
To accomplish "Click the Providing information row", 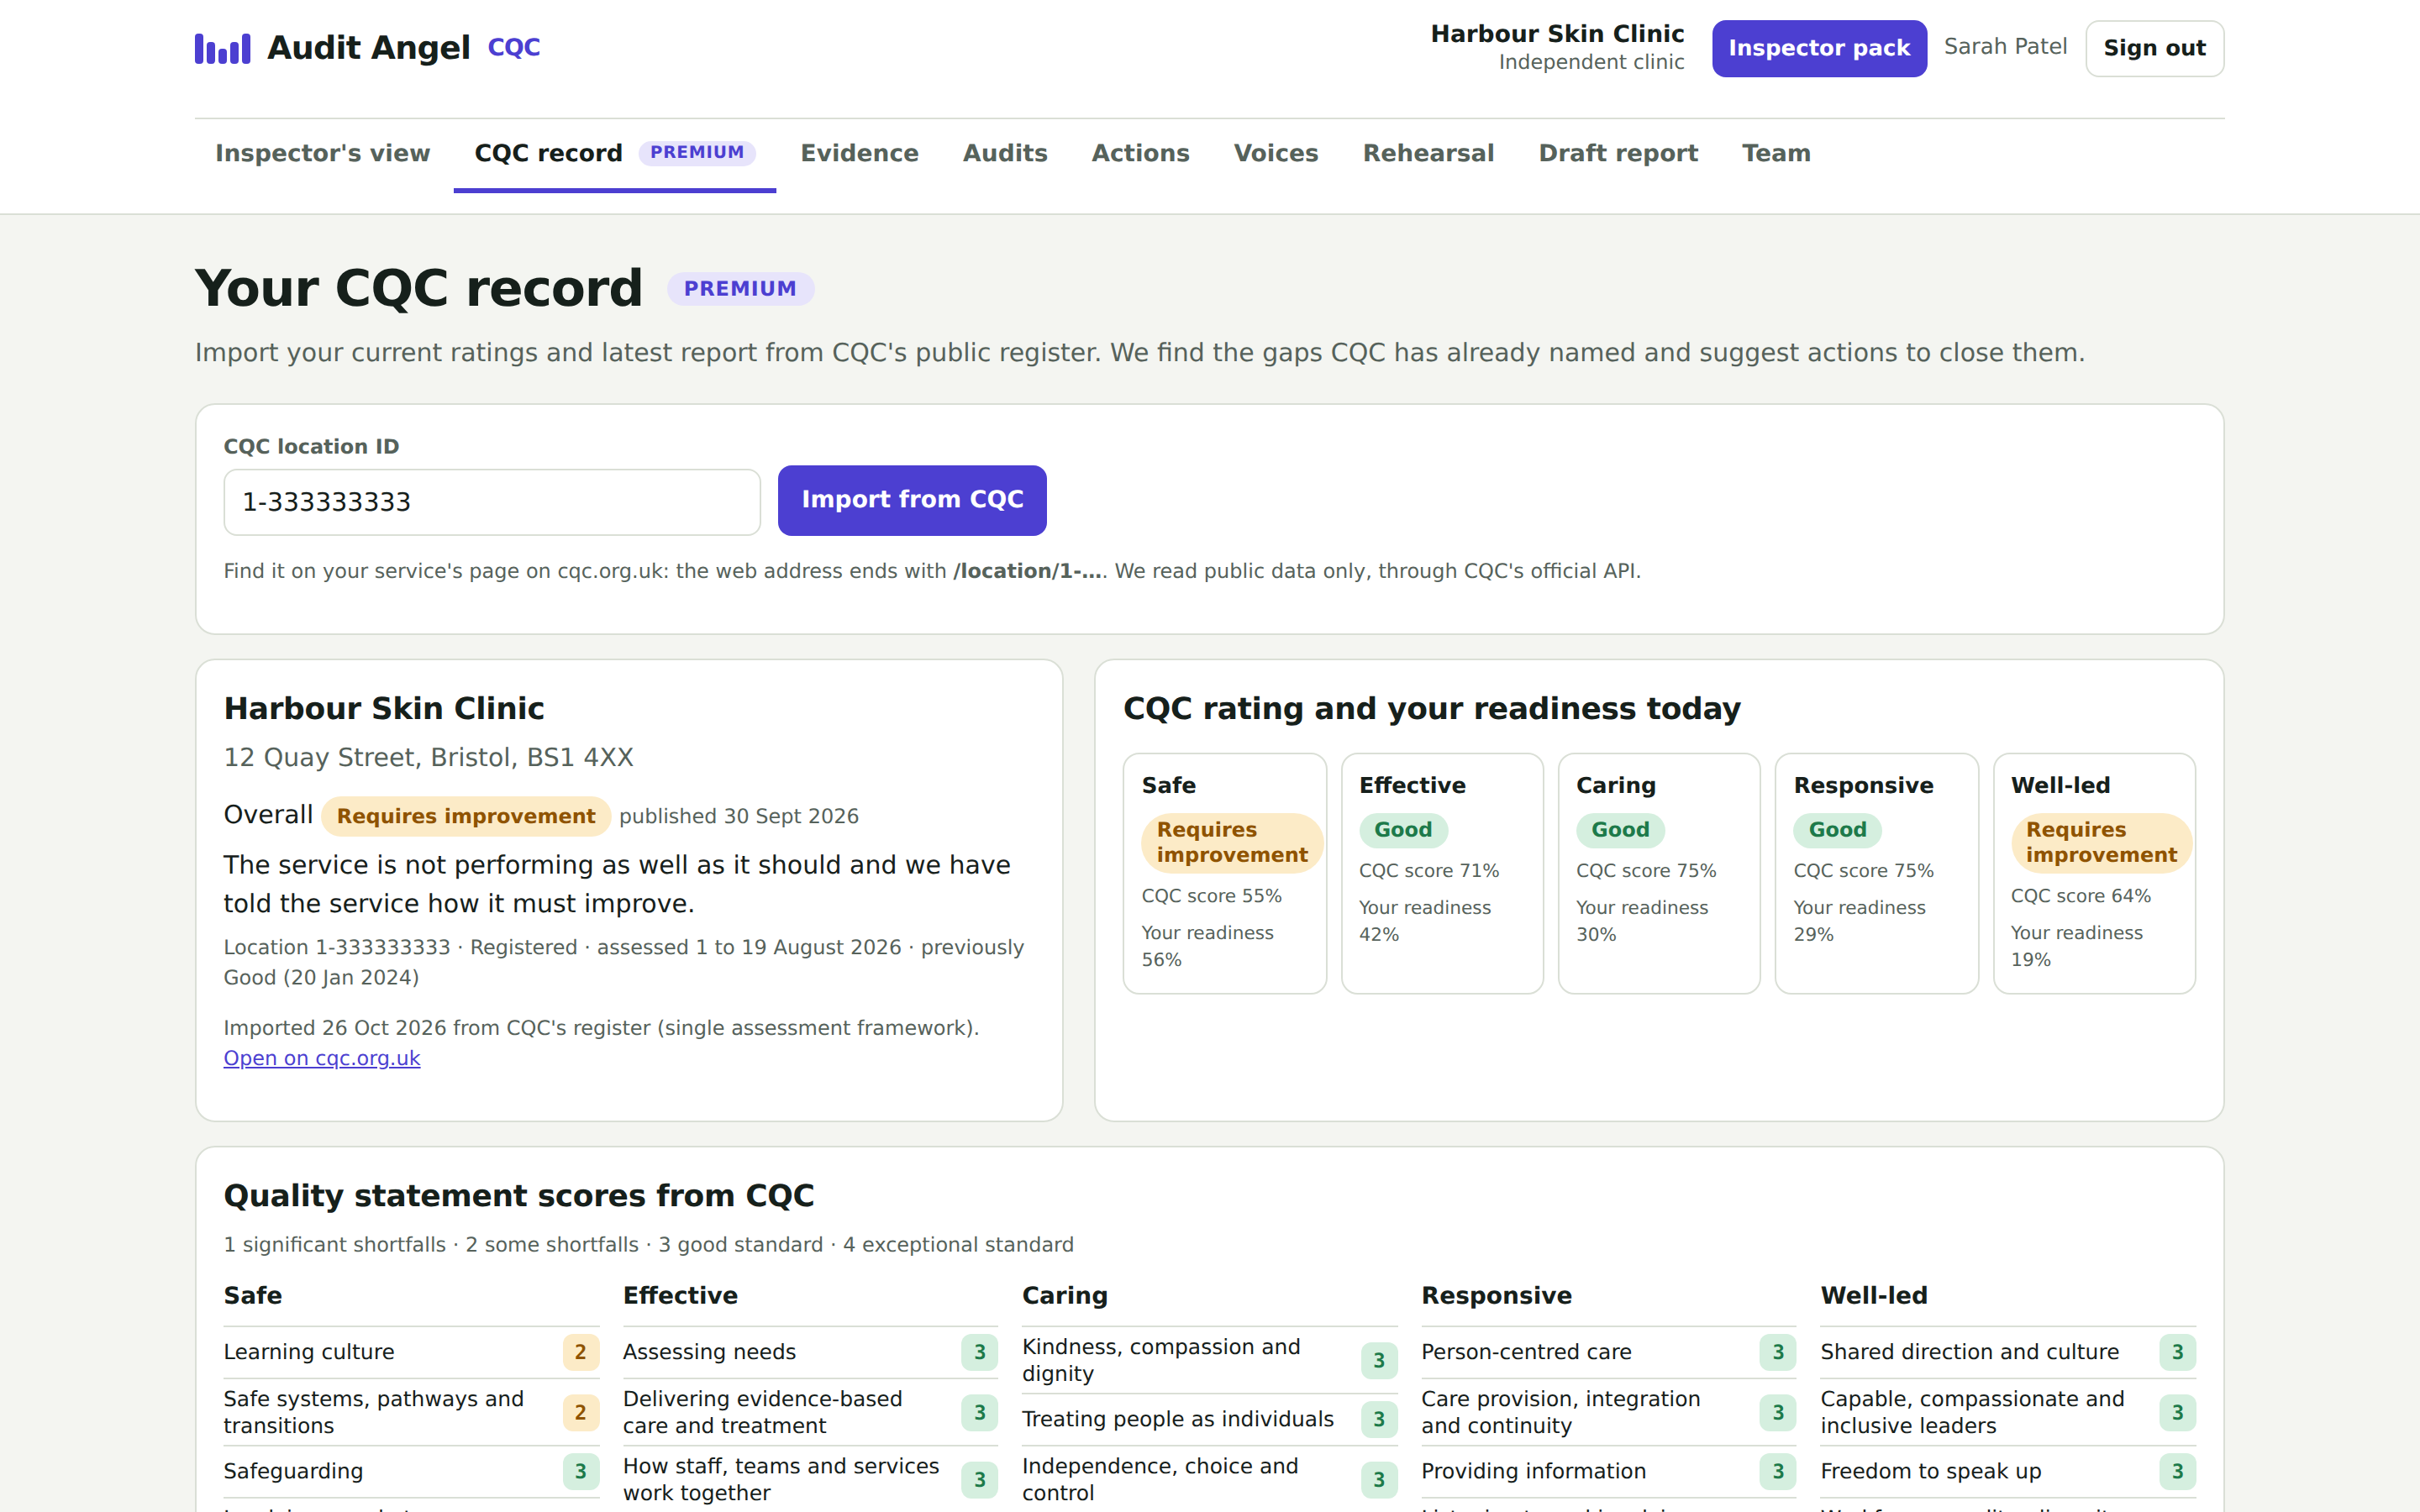I will point(1608,1471).
